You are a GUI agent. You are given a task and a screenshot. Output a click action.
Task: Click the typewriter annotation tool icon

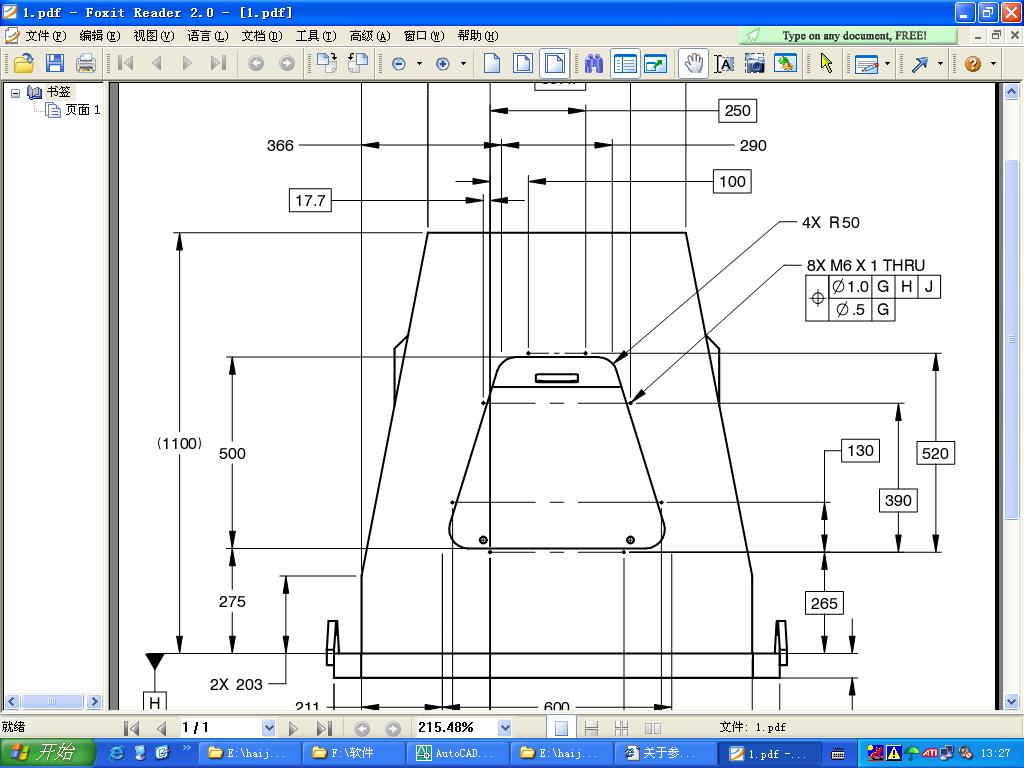867,64
